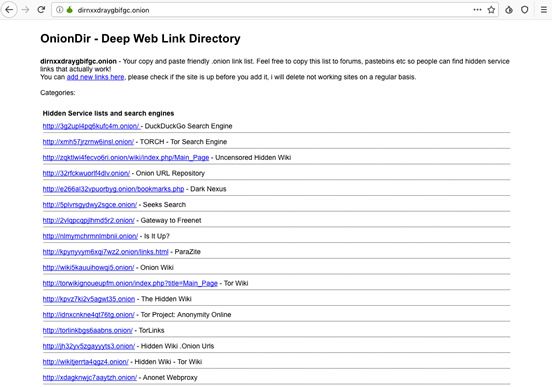Open the security level shield icon

[x=525, y=10]
